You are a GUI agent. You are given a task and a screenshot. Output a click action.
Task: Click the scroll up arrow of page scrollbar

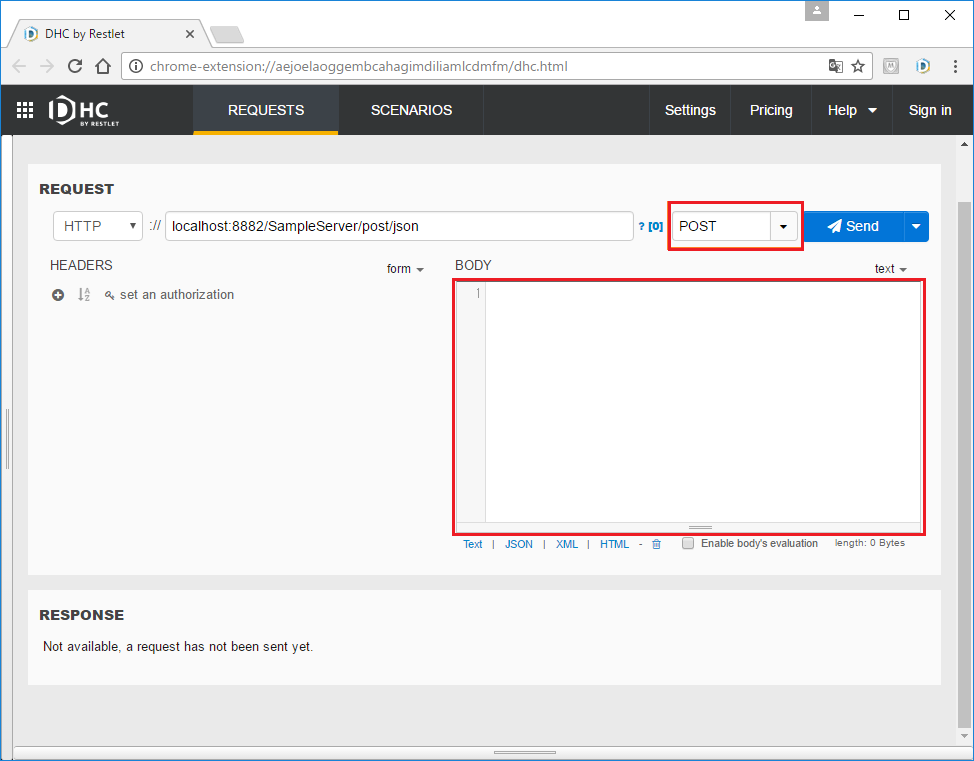pos(964,144)
